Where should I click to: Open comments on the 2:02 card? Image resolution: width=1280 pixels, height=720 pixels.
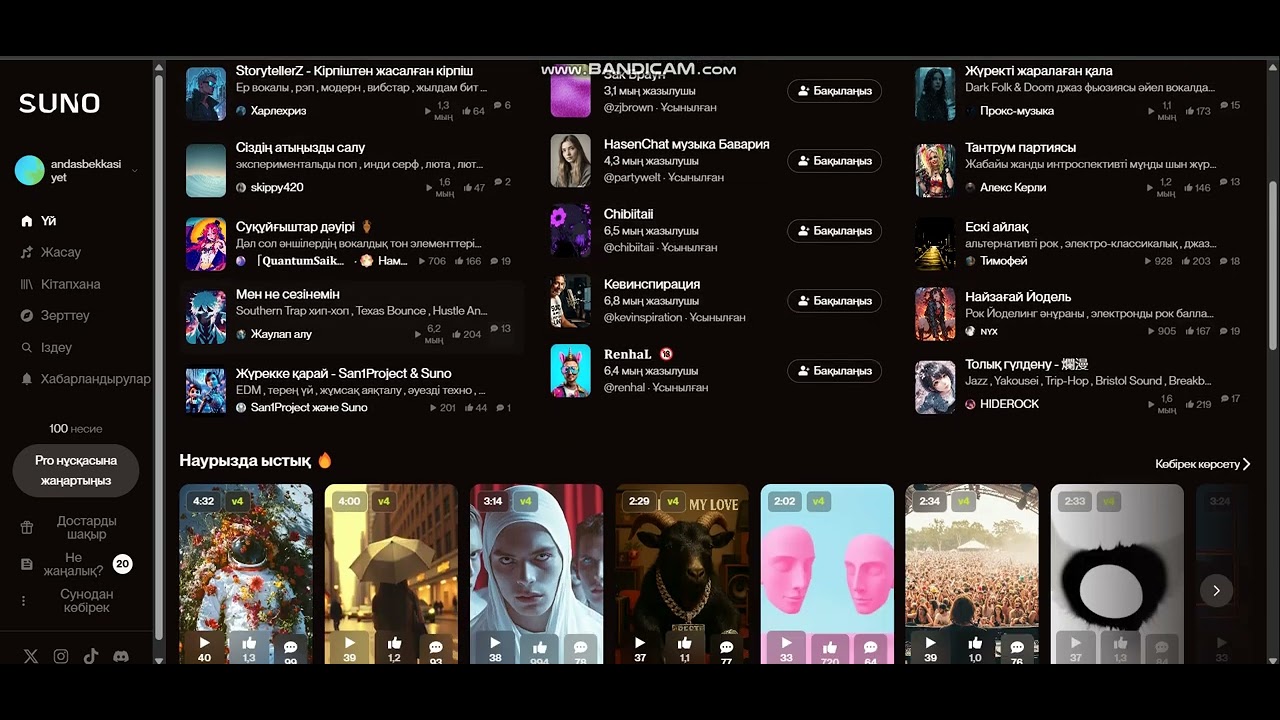click(x=871, y=647)
